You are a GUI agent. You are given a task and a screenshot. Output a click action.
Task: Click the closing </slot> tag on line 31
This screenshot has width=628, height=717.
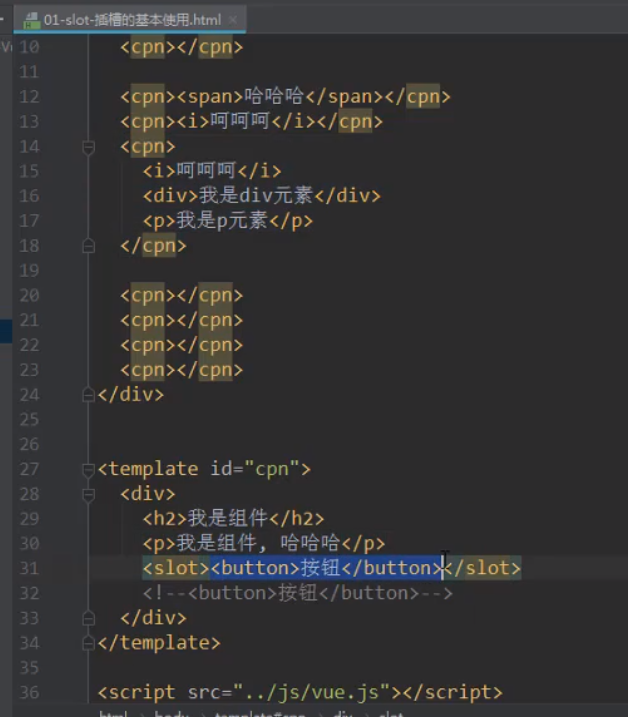tap(483, 568)
